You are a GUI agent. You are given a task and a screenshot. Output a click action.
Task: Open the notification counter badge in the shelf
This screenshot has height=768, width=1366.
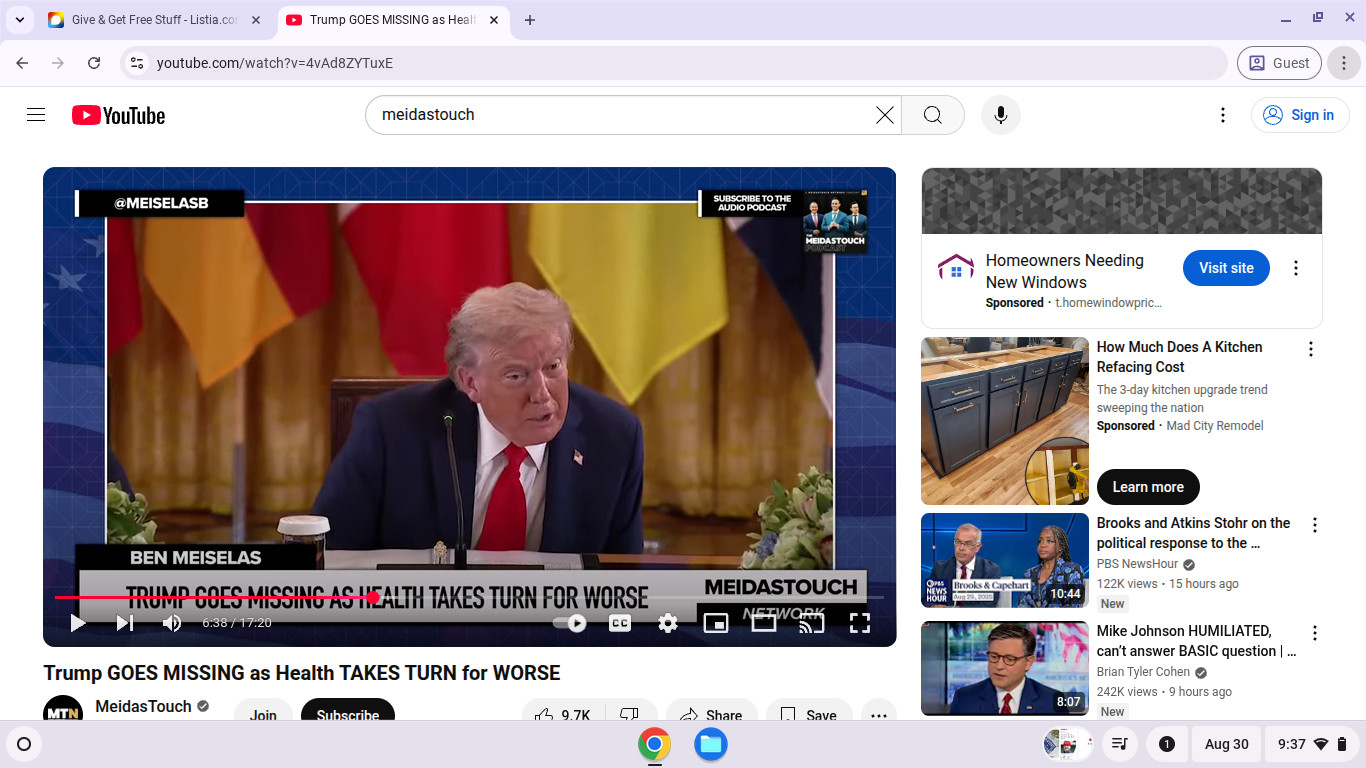1166,744
